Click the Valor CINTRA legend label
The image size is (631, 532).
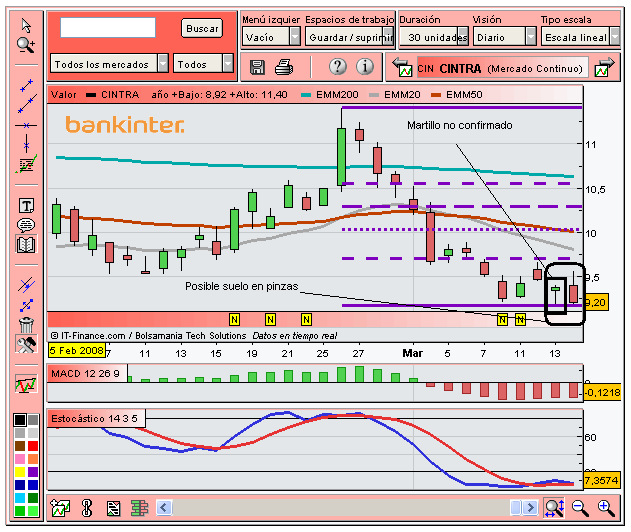tap(95, 95)
